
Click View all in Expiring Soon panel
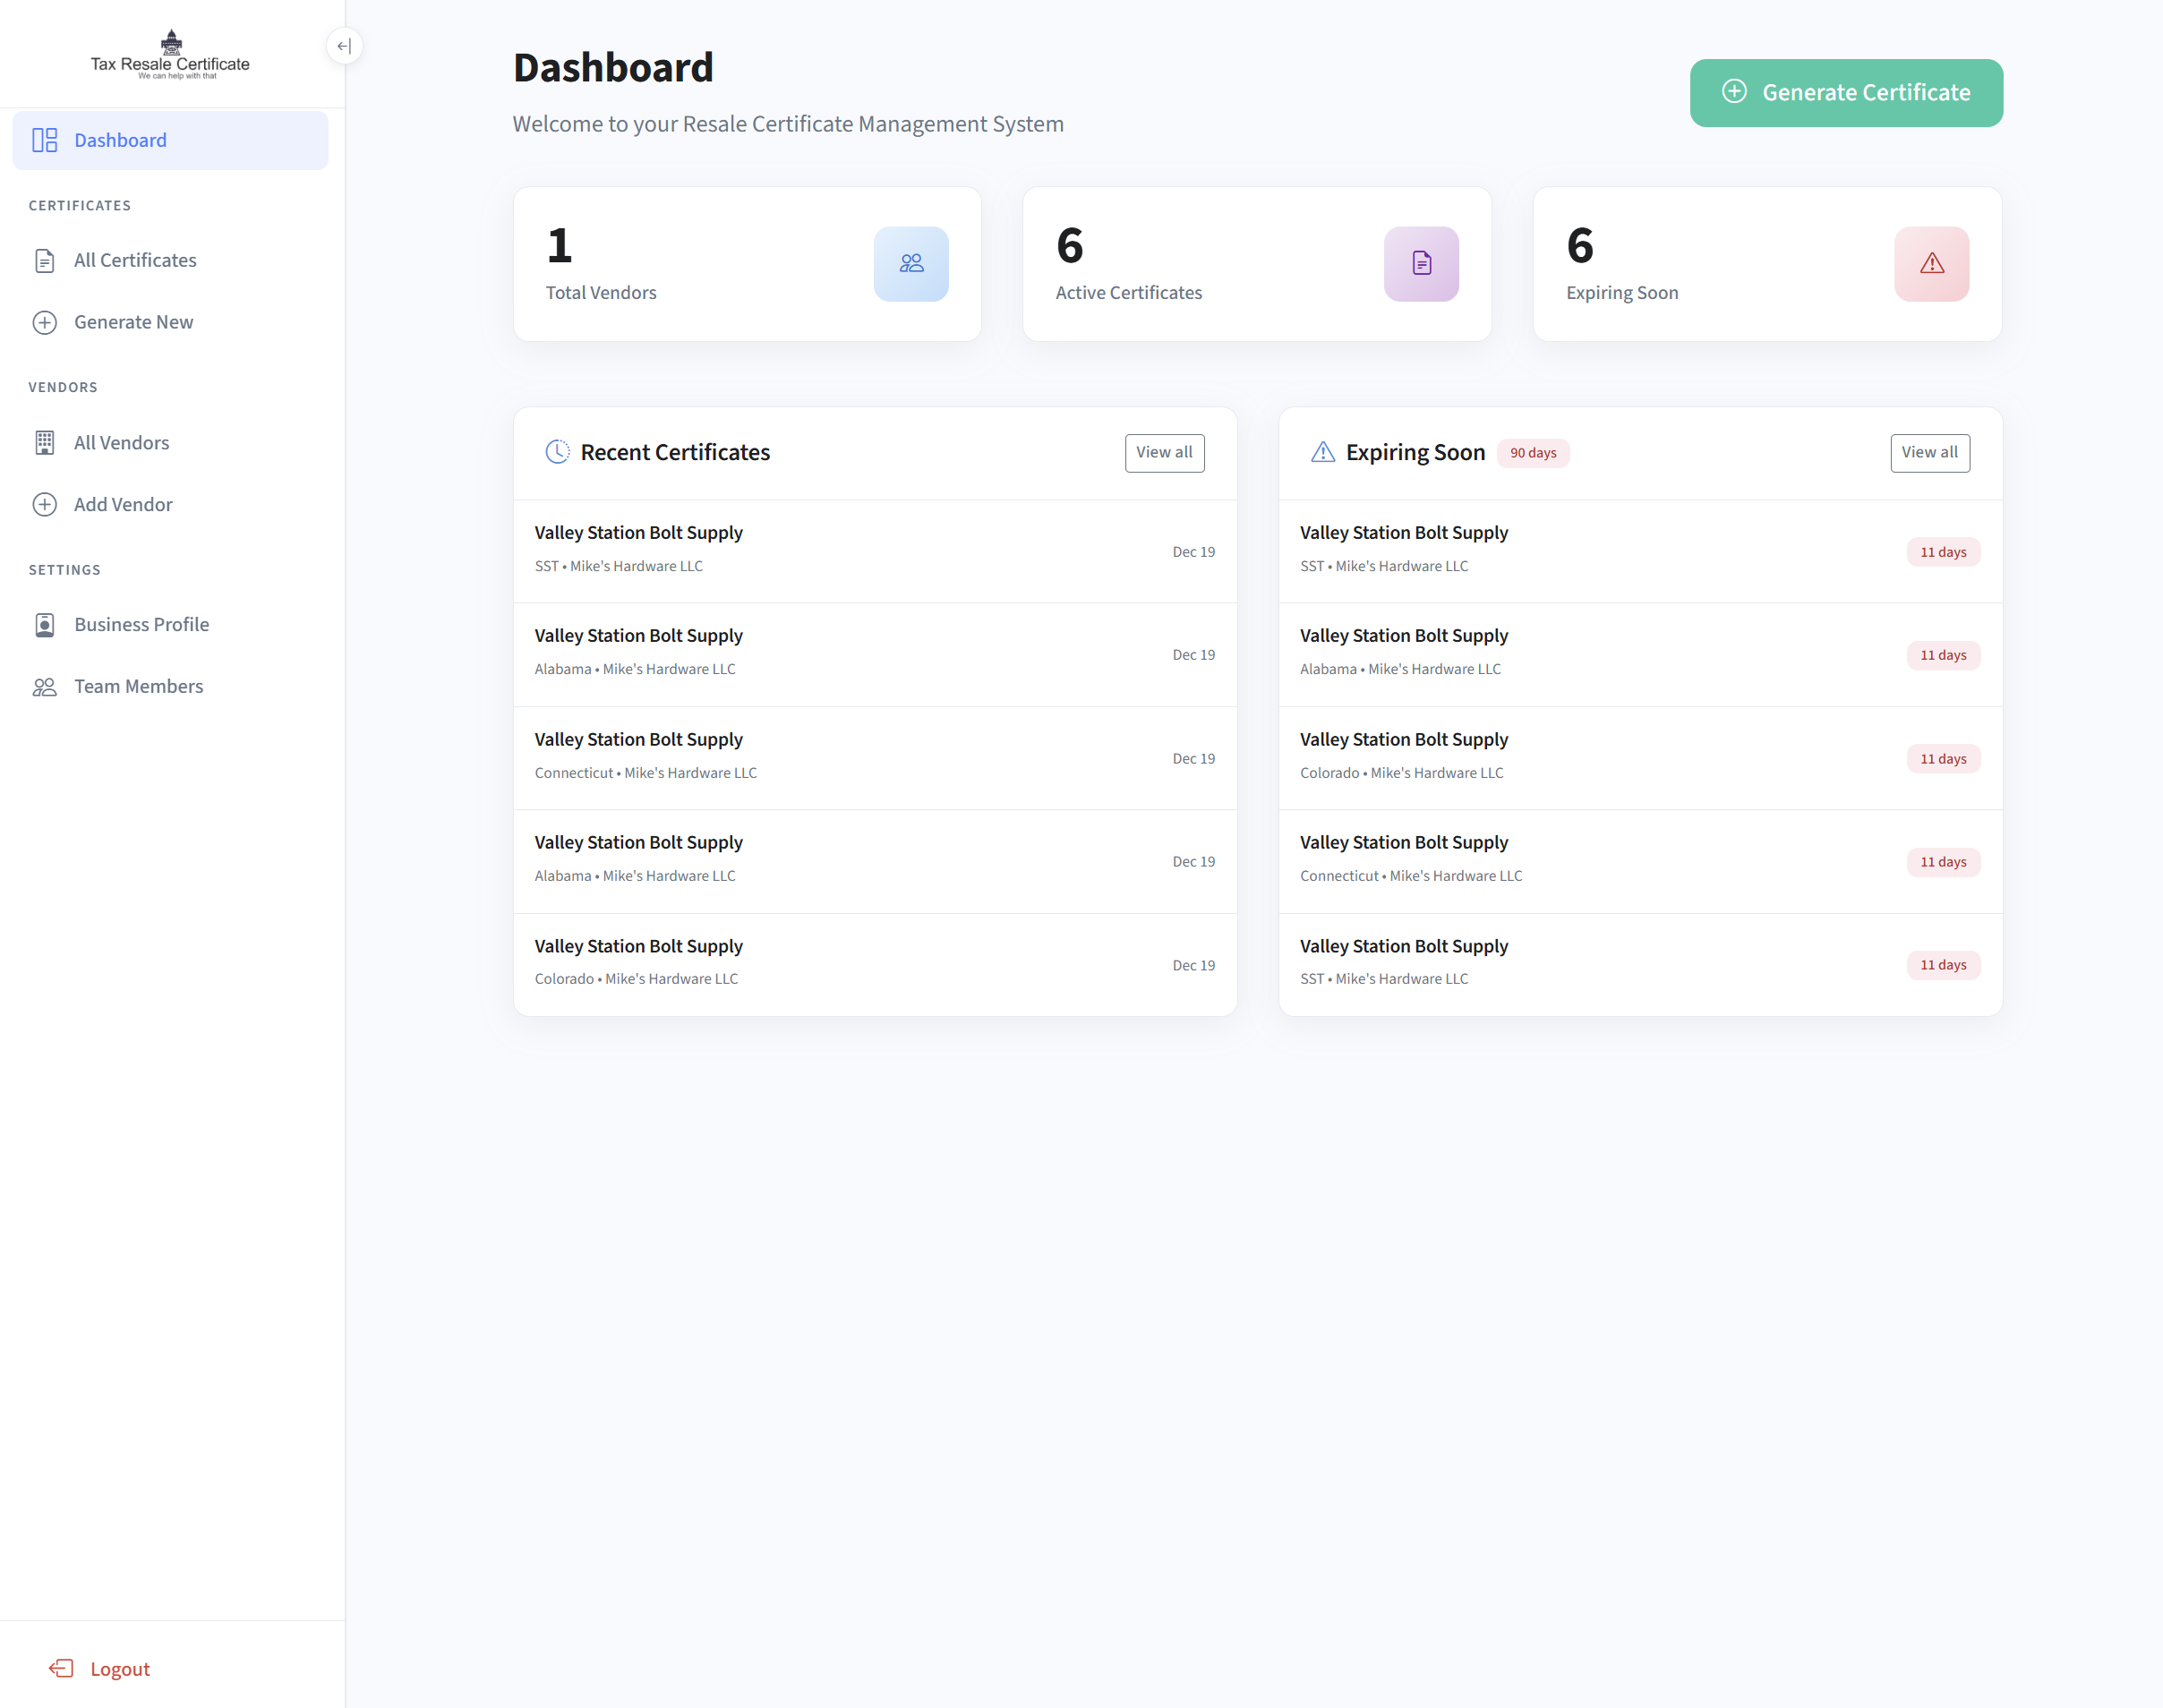(x=1929, y=453)
